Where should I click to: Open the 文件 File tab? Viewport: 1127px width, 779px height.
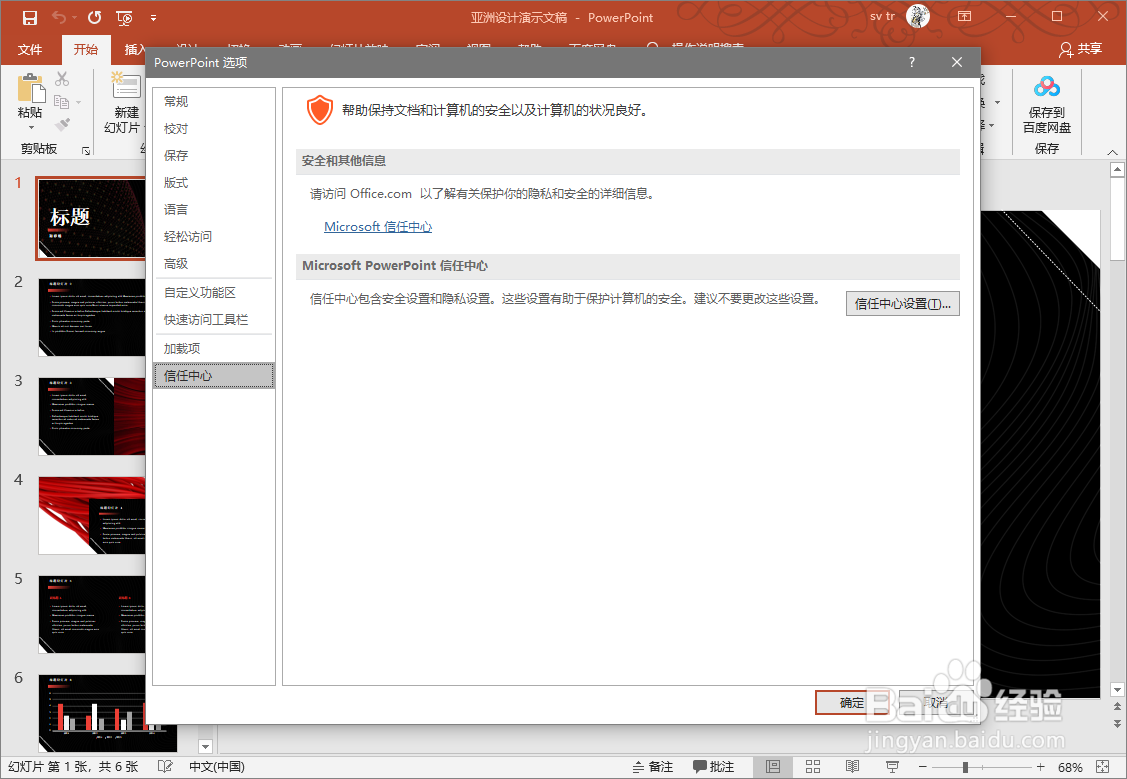coord(29,50)
